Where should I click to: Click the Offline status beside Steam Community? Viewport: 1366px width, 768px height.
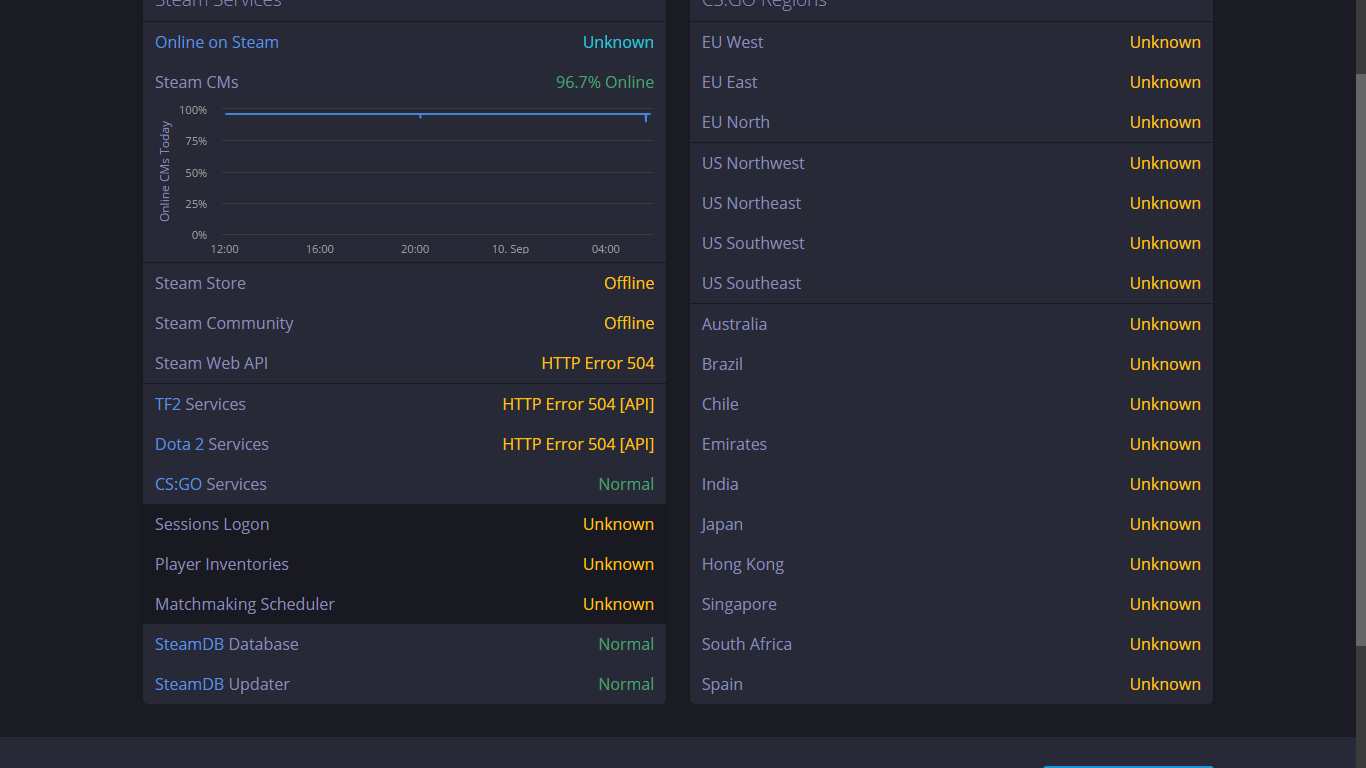coord(629,323)
